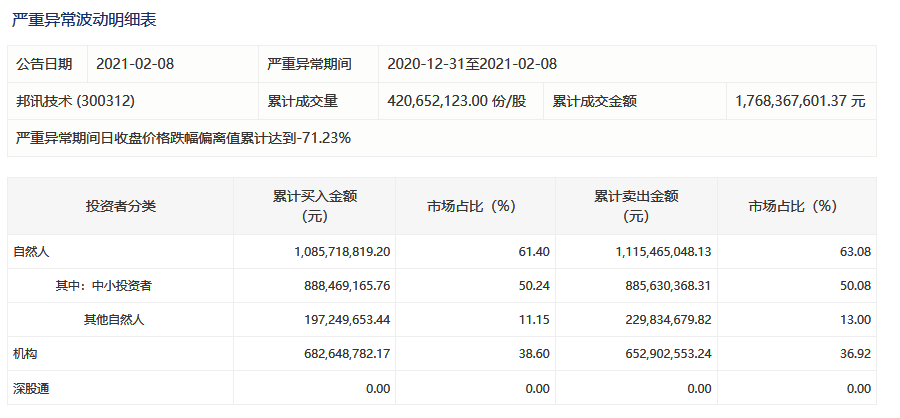Select the period 2020-12-31至2021-02-08
This screenshot has height=418, width=900.
pyautogui.click(x=472, y=64)
